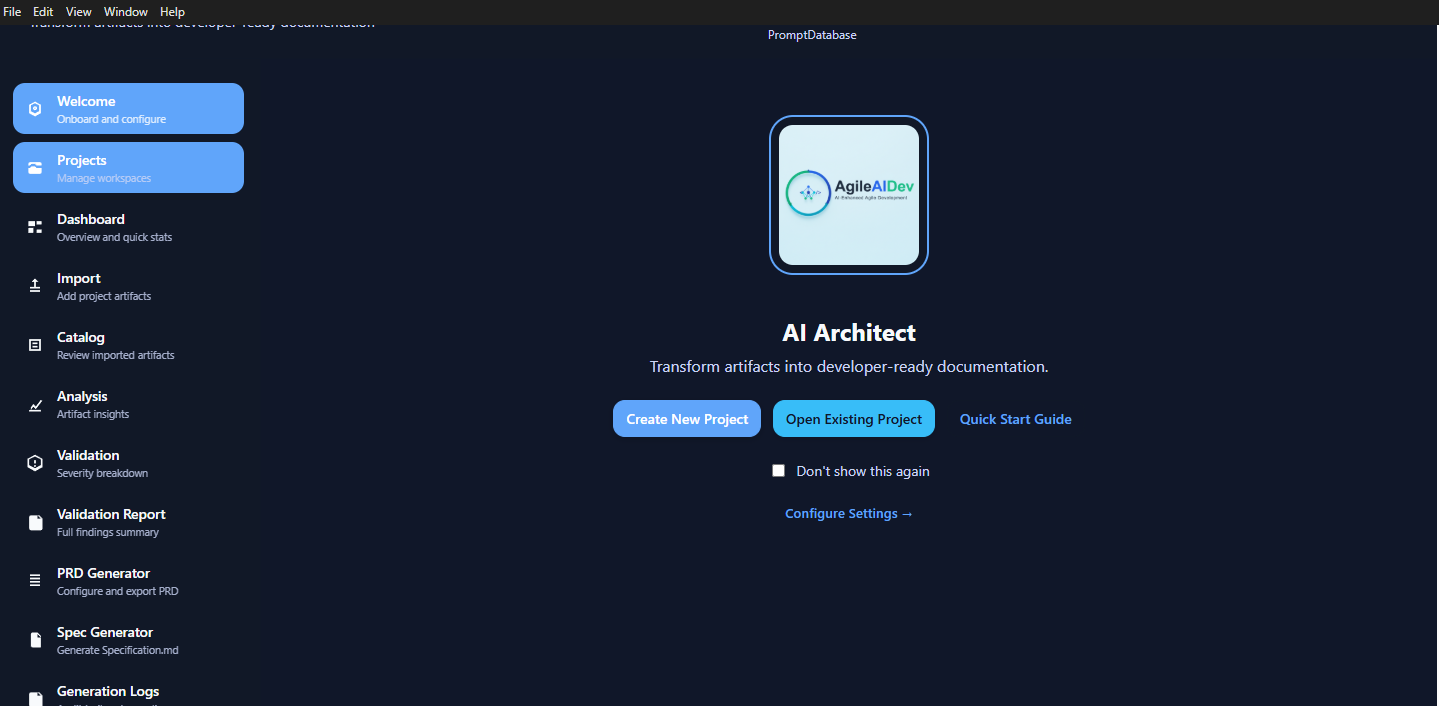Image resolution: width=1439 pixels, height=706 pixels.
Task: Click the Spec Generator file icon
Action: [x=35, y=640]
